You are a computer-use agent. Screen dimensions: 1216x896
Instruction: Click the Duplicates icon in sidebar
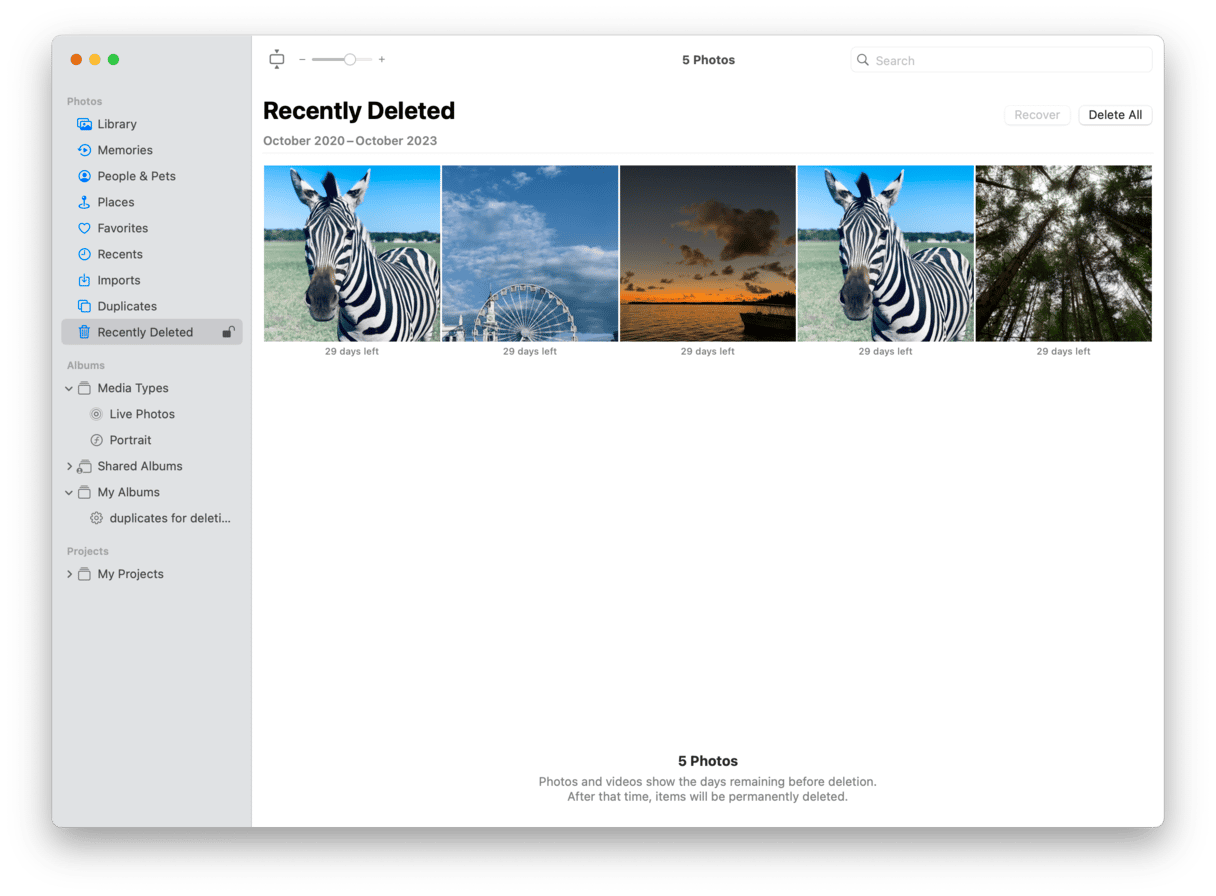click(85, 306)
